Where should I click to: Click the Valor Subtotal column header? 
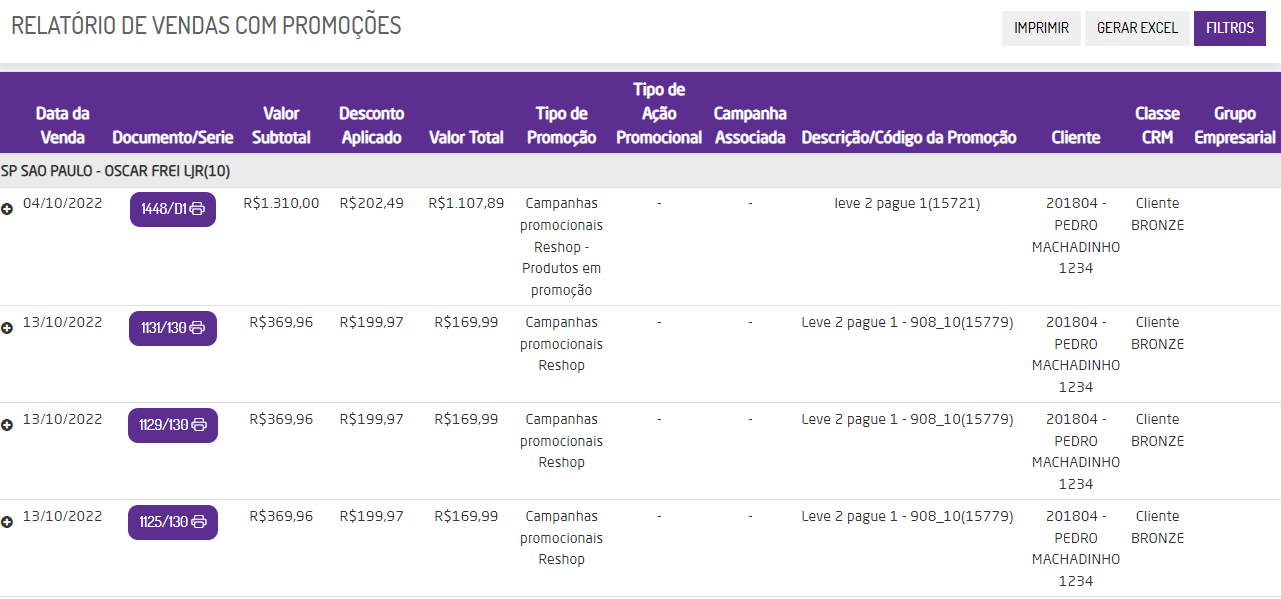[281, 125]
